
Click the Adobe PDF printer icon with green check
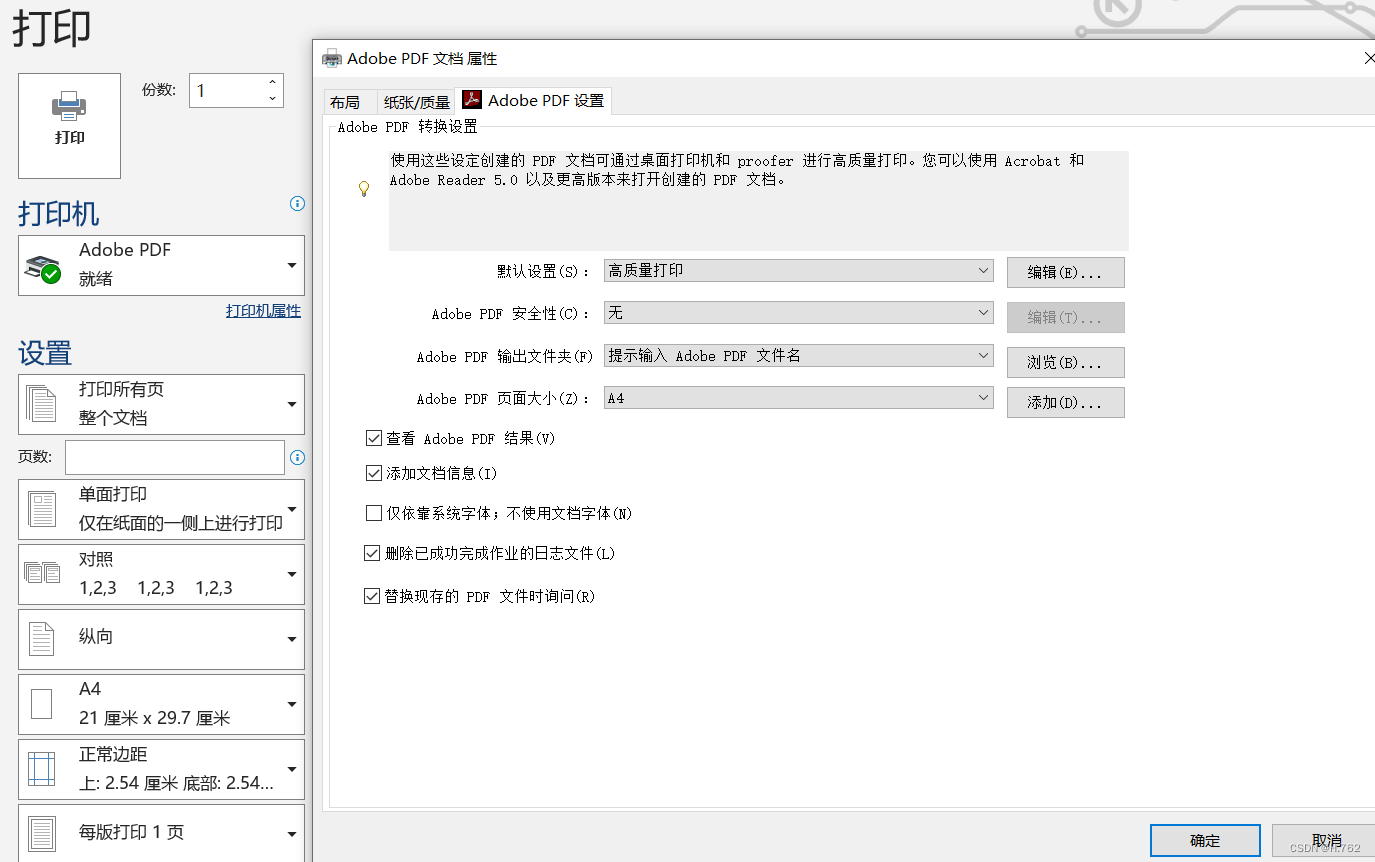tap(43, 268)
